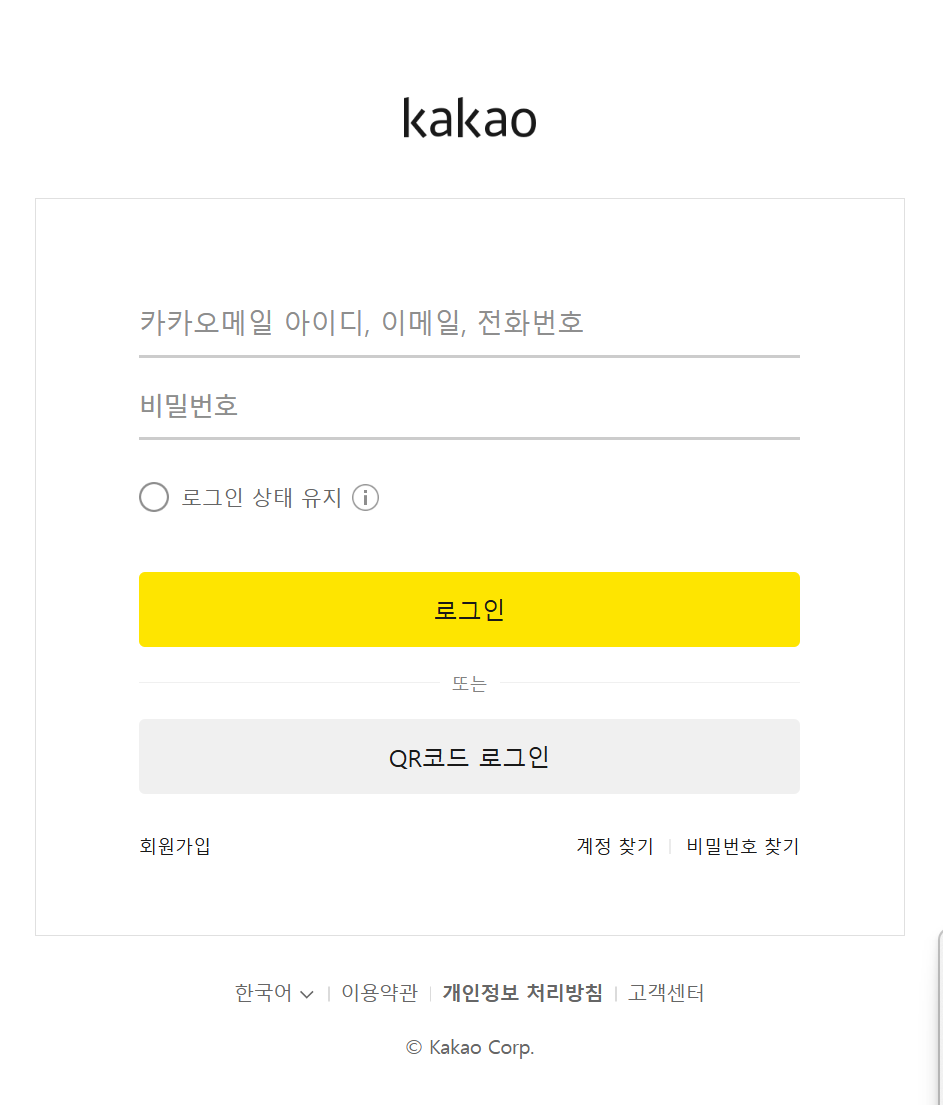Open the bold 개인정보 처리방침 link
The height and width of the screenshot is (1105, 943).
[x=522, y=993]
